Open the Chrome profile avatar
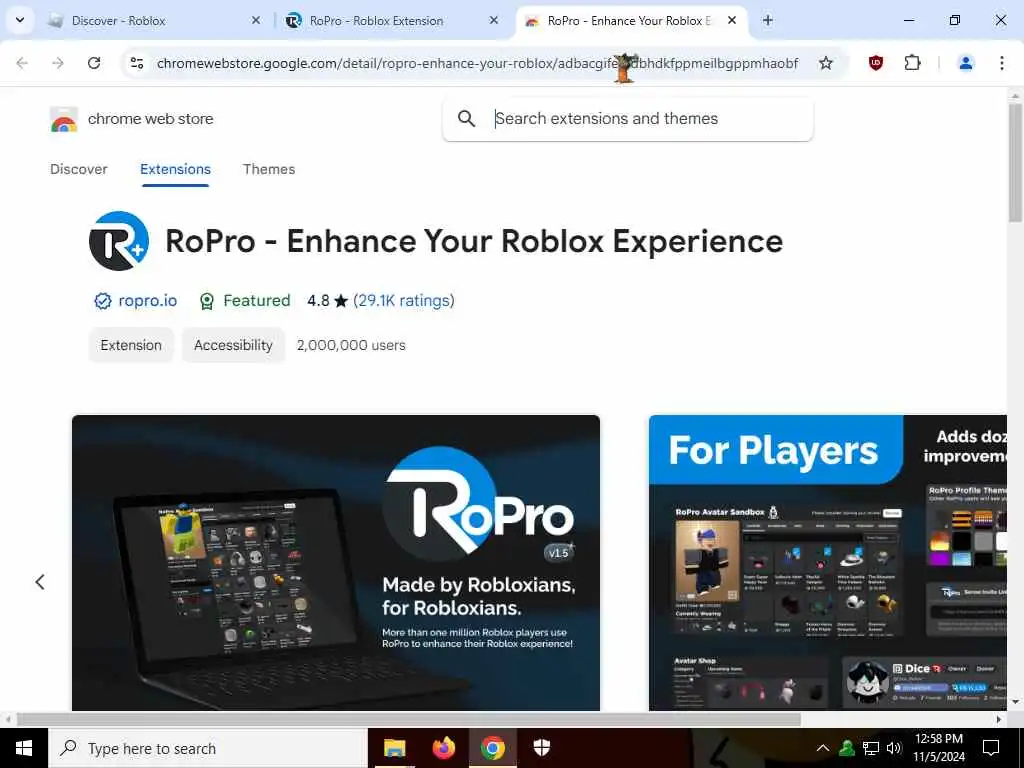Viewport: 1024px width, 768px height. (x=965, y=63)
